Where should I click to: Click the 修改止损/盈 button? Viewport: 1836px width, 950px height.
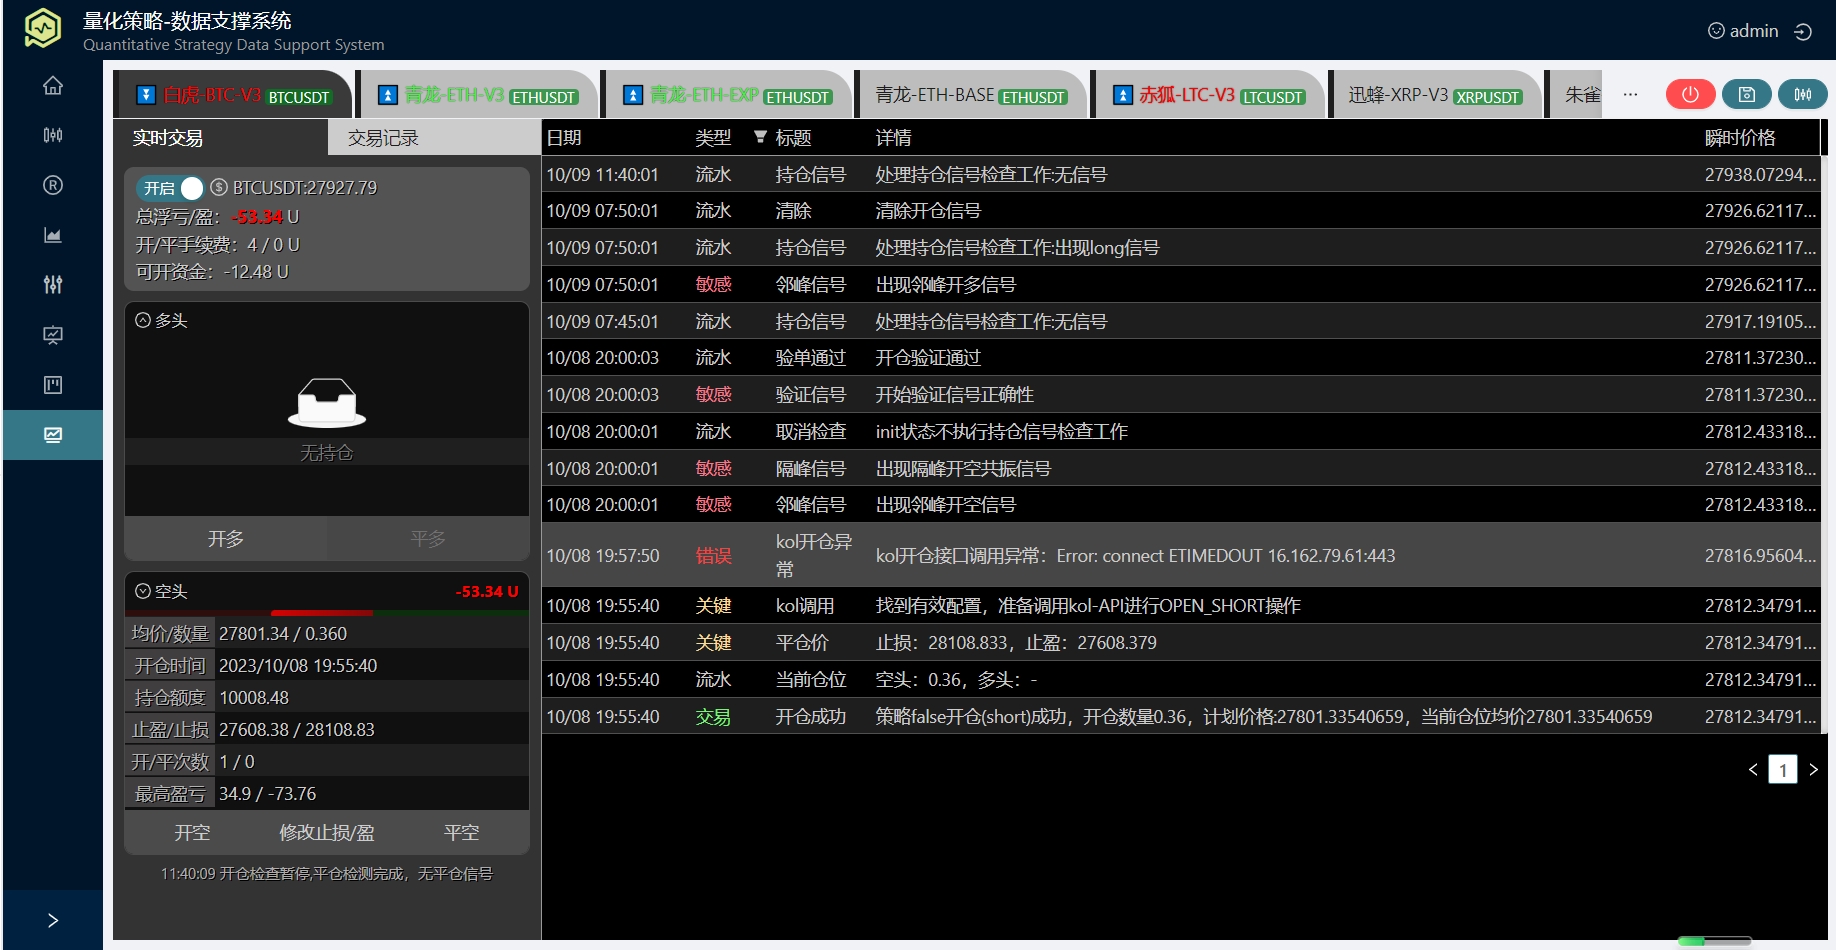tap(327, 833)
